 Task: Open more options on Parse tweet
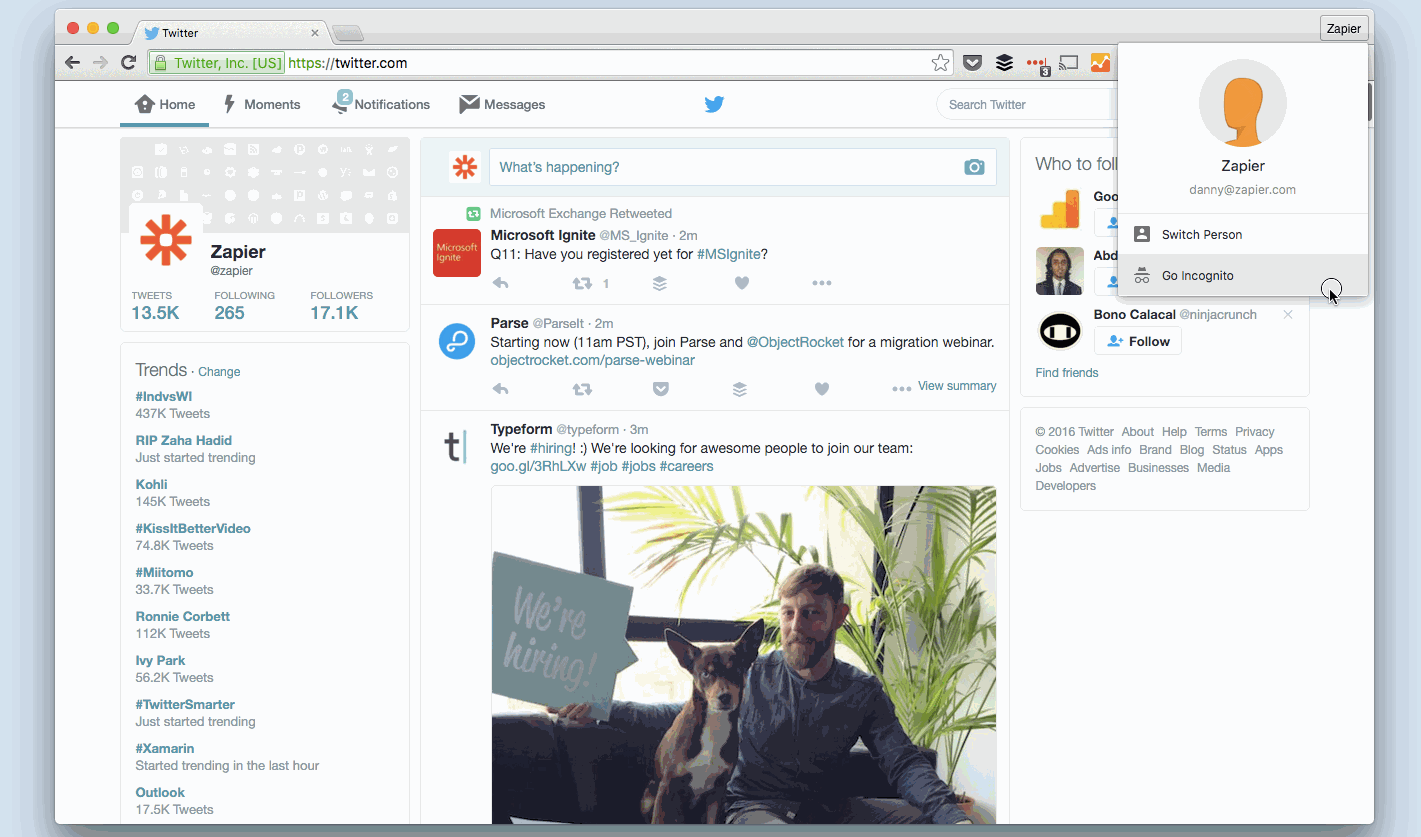(901, 389)
